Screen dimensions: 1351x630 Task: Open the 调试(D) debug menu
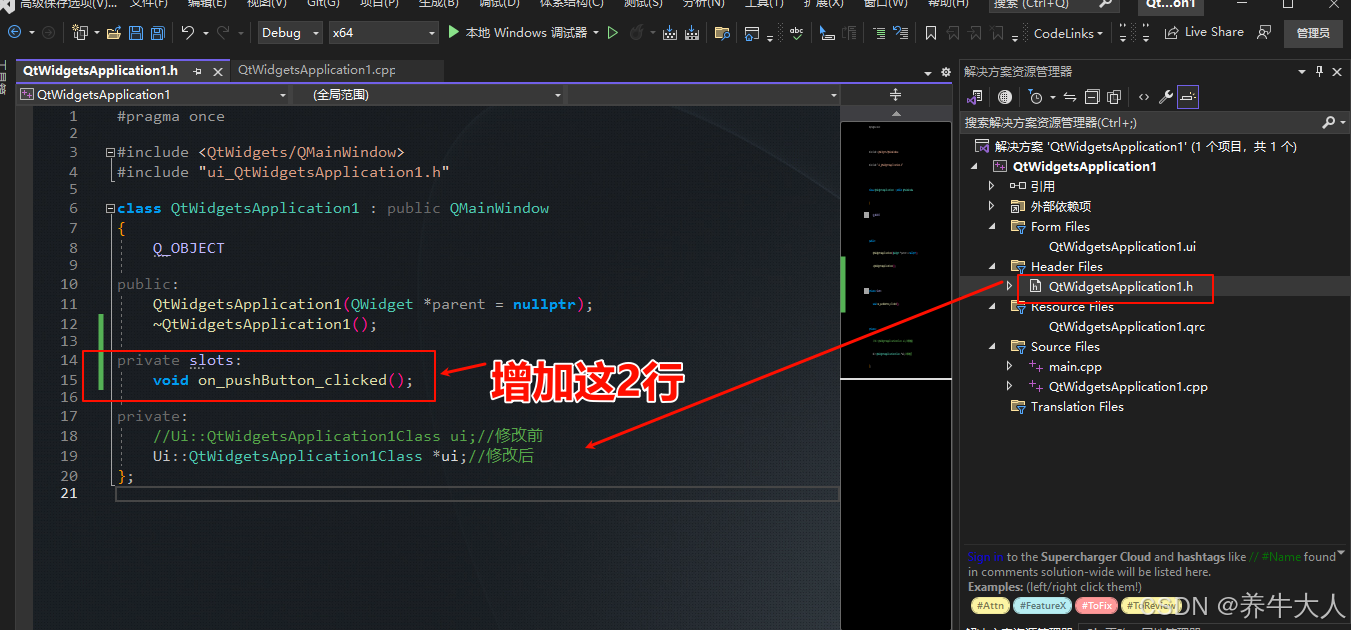(x=499, y=4)
